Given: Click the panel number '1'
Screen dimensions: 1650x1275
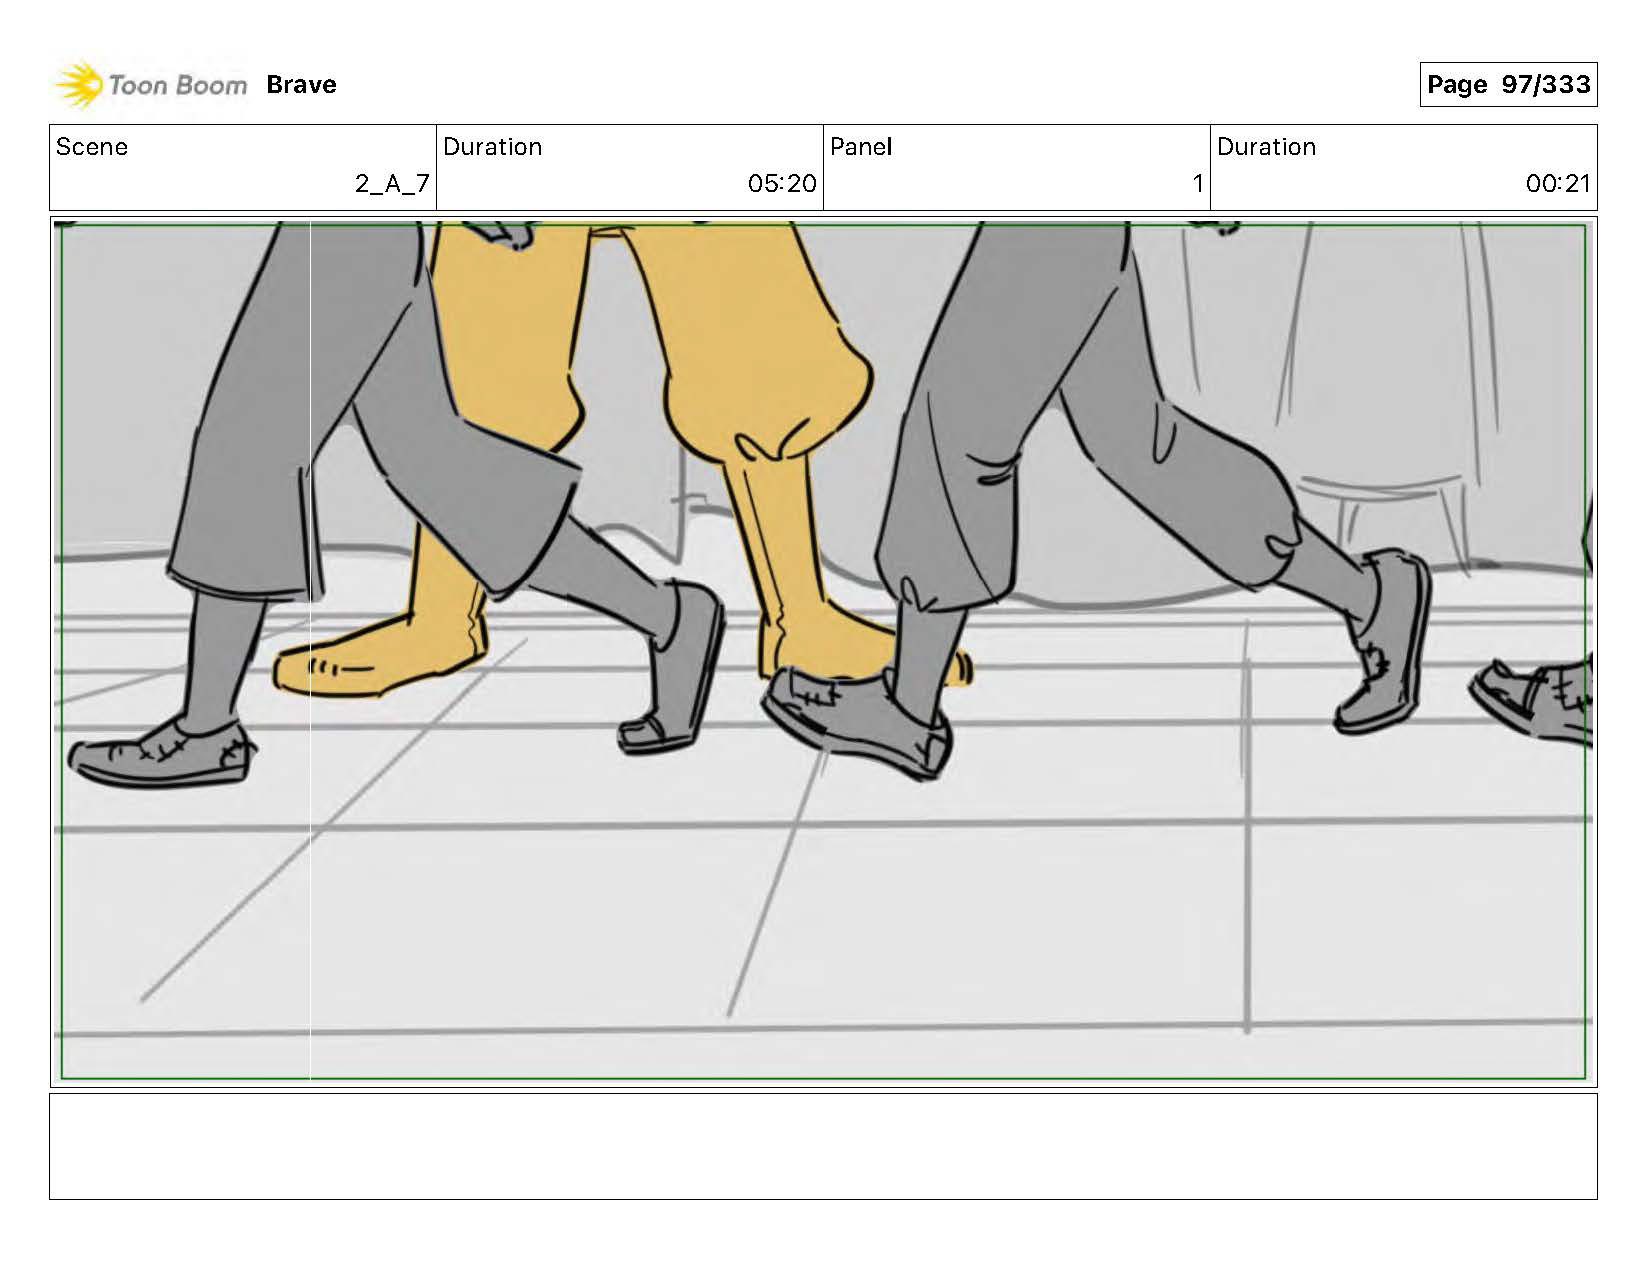Looking at the screenshot, I should click(1197, 184).
